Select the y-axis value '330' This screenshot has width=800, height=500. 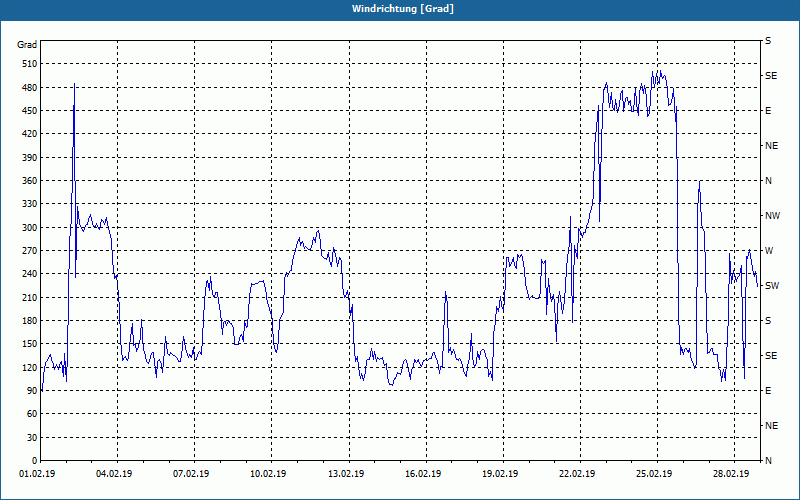click(30, 204)
